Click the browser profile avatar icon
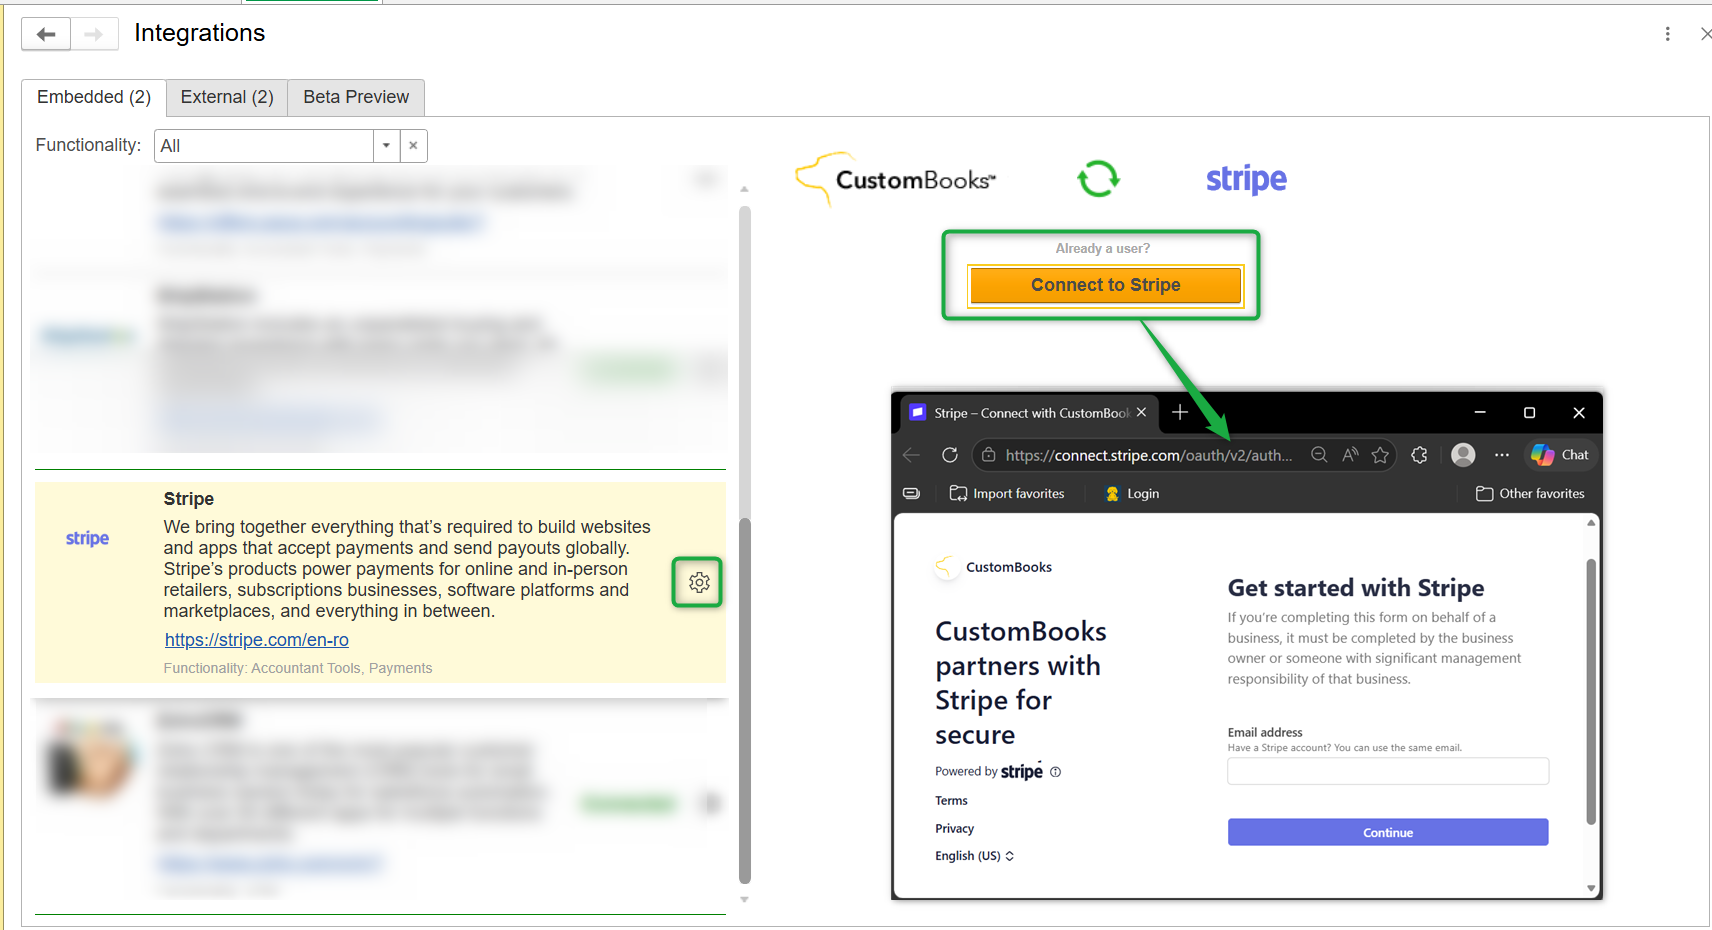1712x930 pixels. (x=1463, y=455)
